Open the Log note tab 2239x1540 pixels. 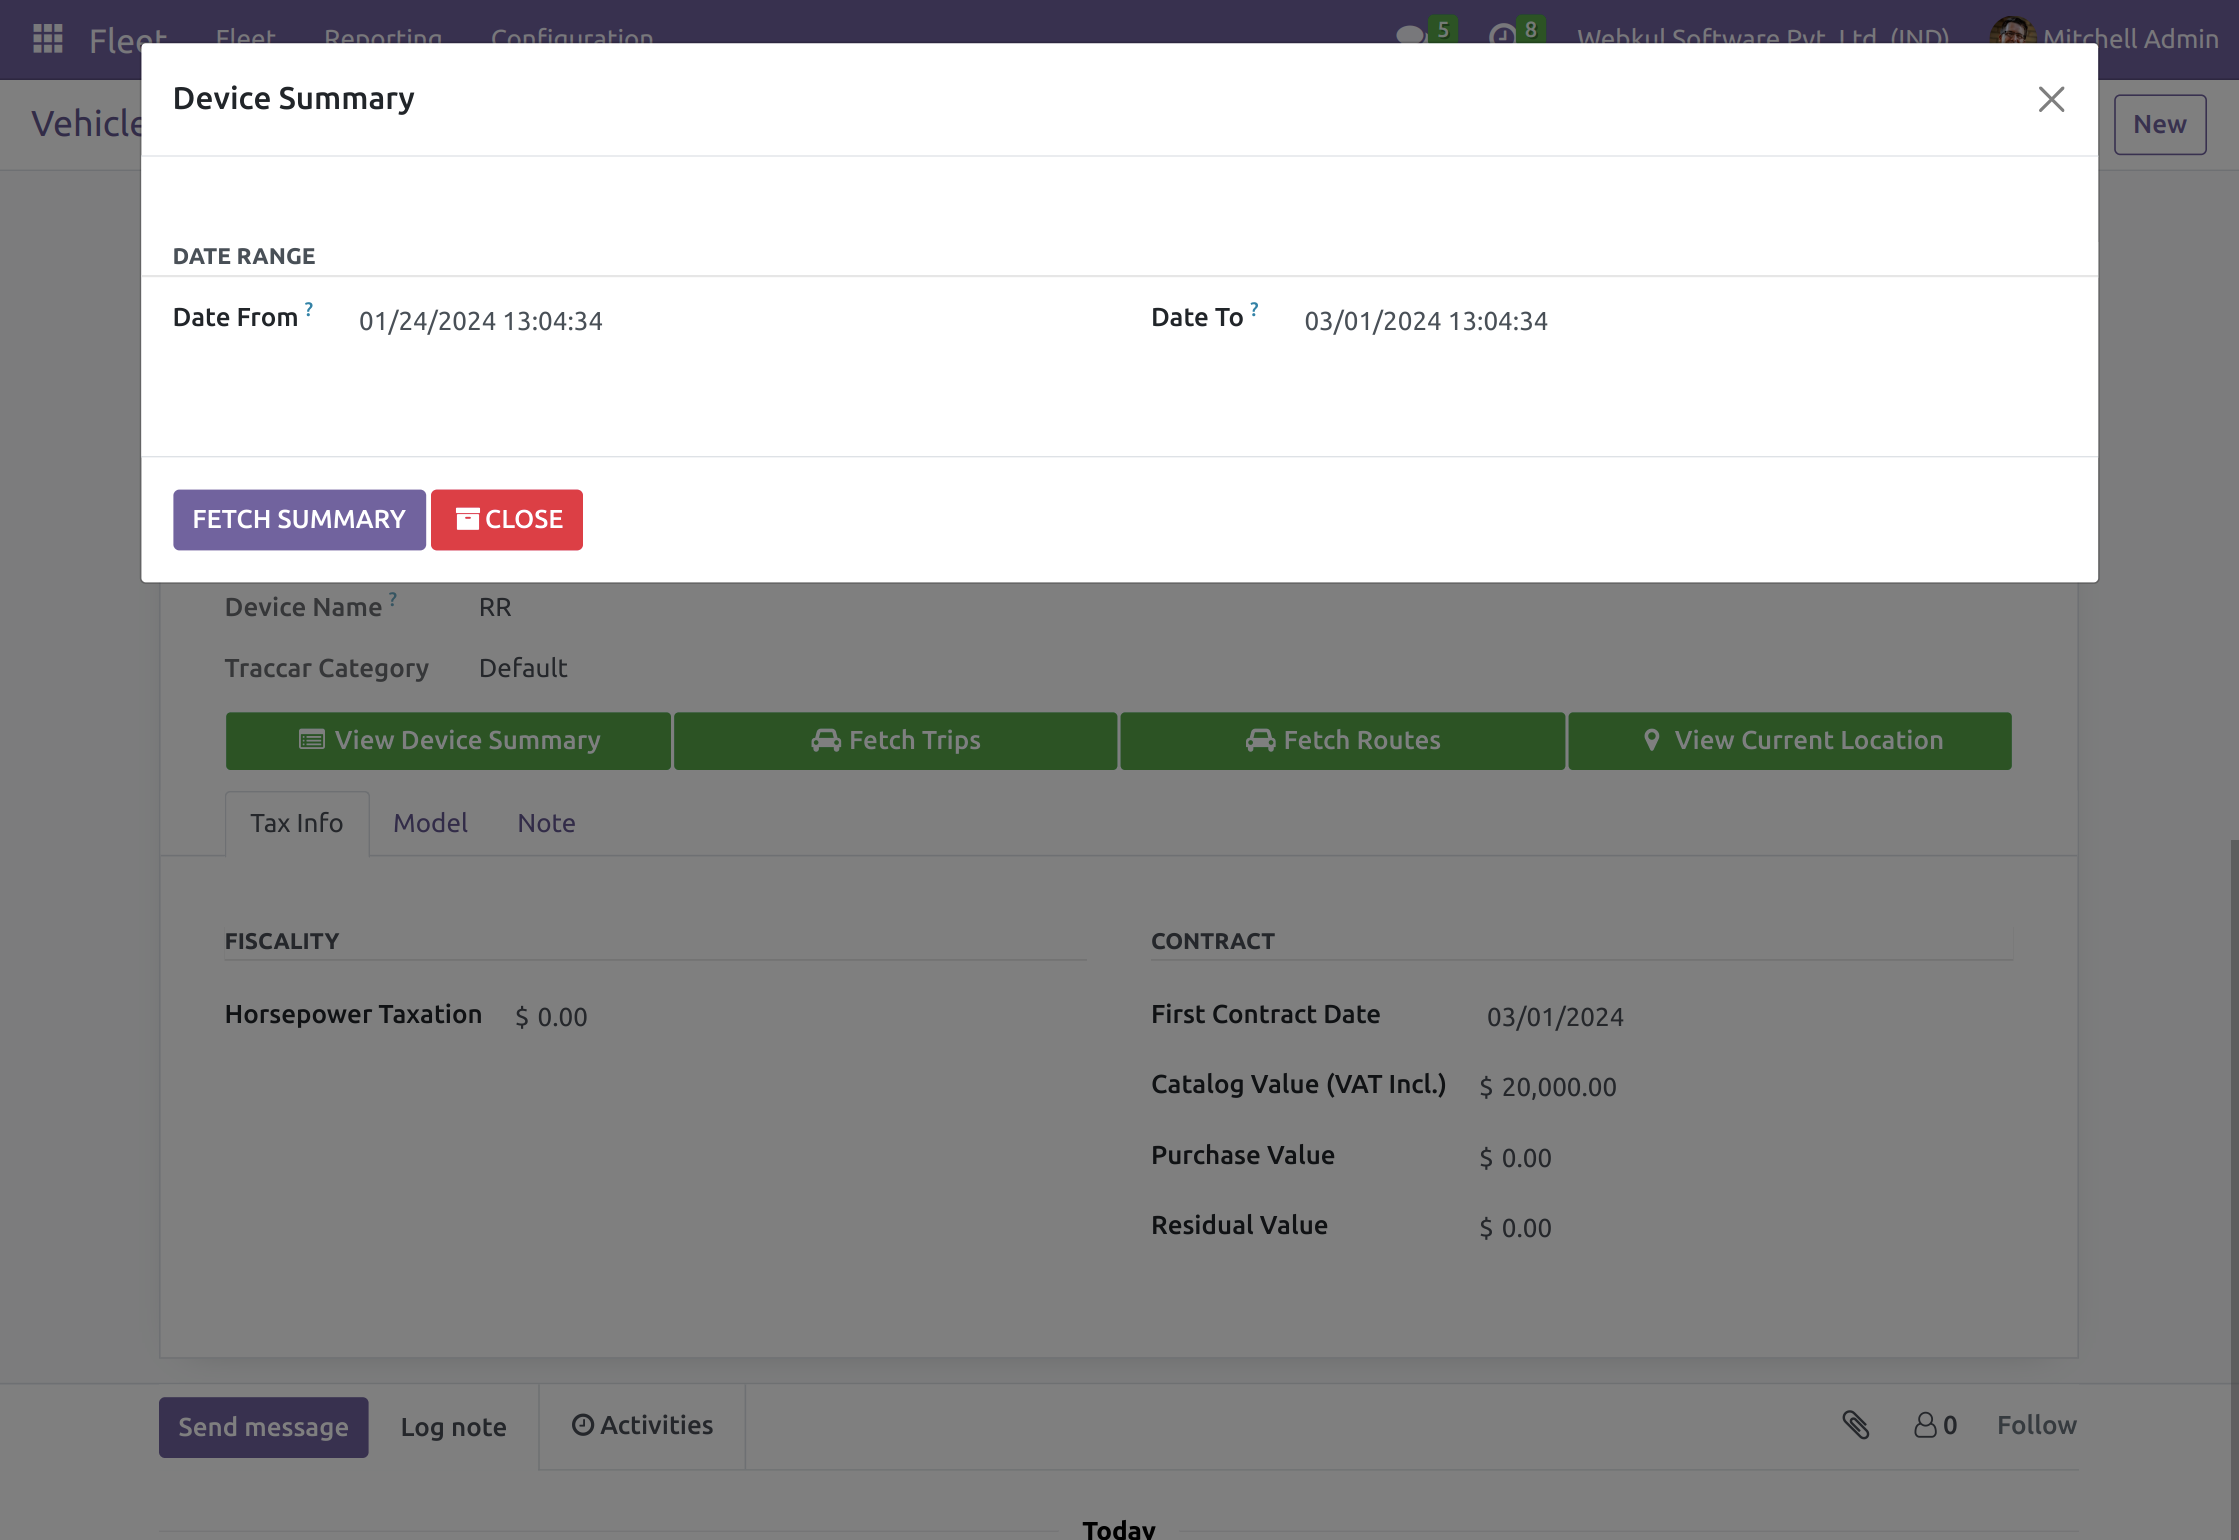pyautogui.click(x=453, y=1427)
